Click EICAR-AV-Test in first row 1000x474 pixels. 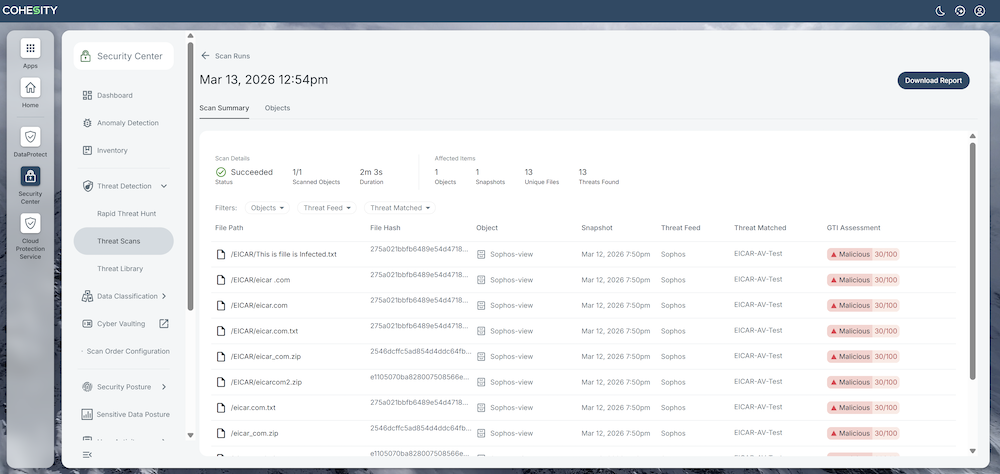[758, 253]
